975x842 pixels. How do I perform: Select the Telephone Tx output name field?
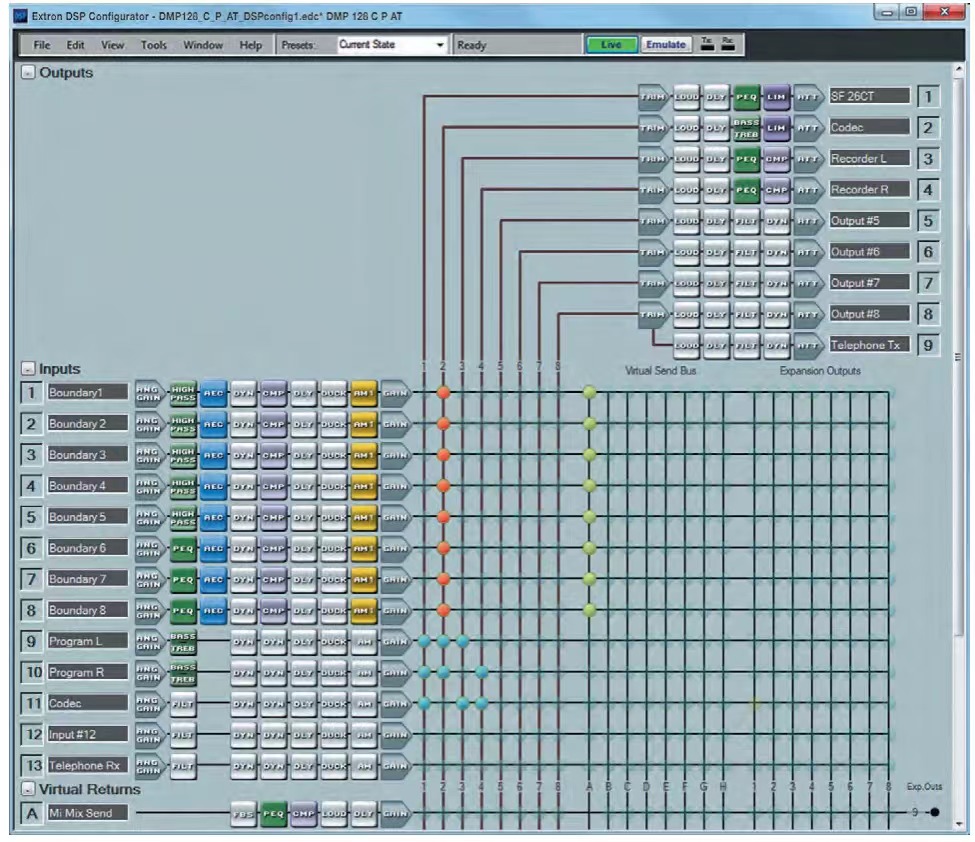pyautogui.click(x=868, y=344)
